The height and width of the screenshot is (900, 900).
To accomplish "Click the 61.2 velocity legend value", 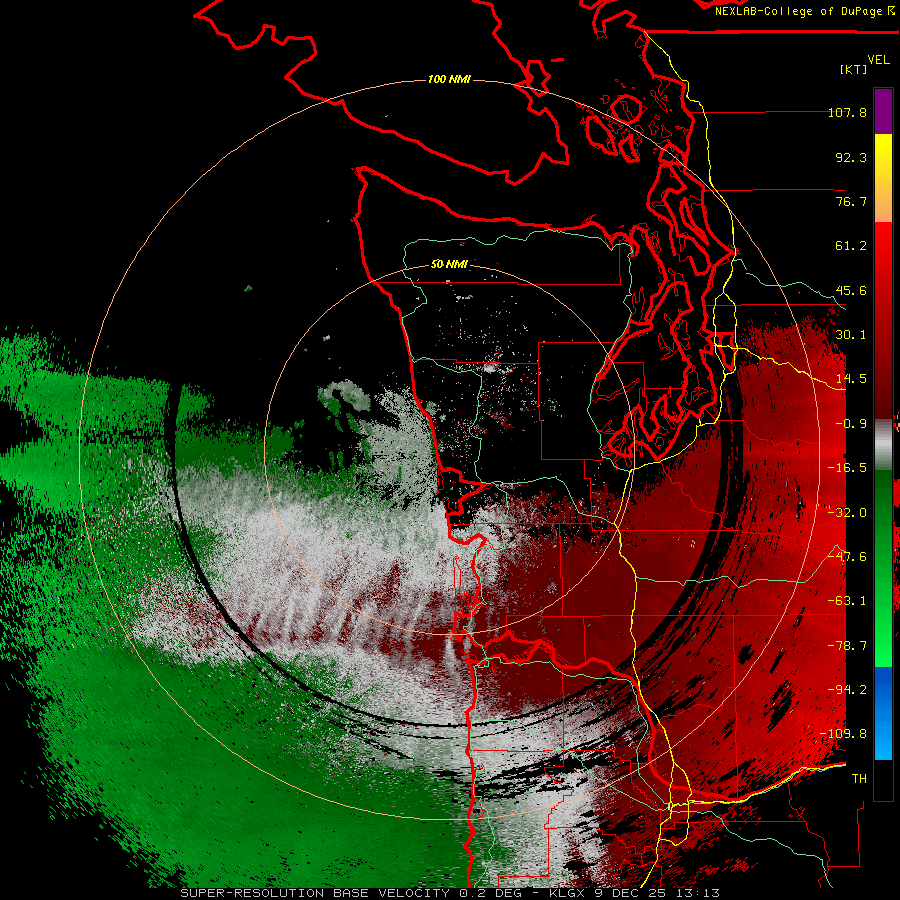I will [851, 246].
